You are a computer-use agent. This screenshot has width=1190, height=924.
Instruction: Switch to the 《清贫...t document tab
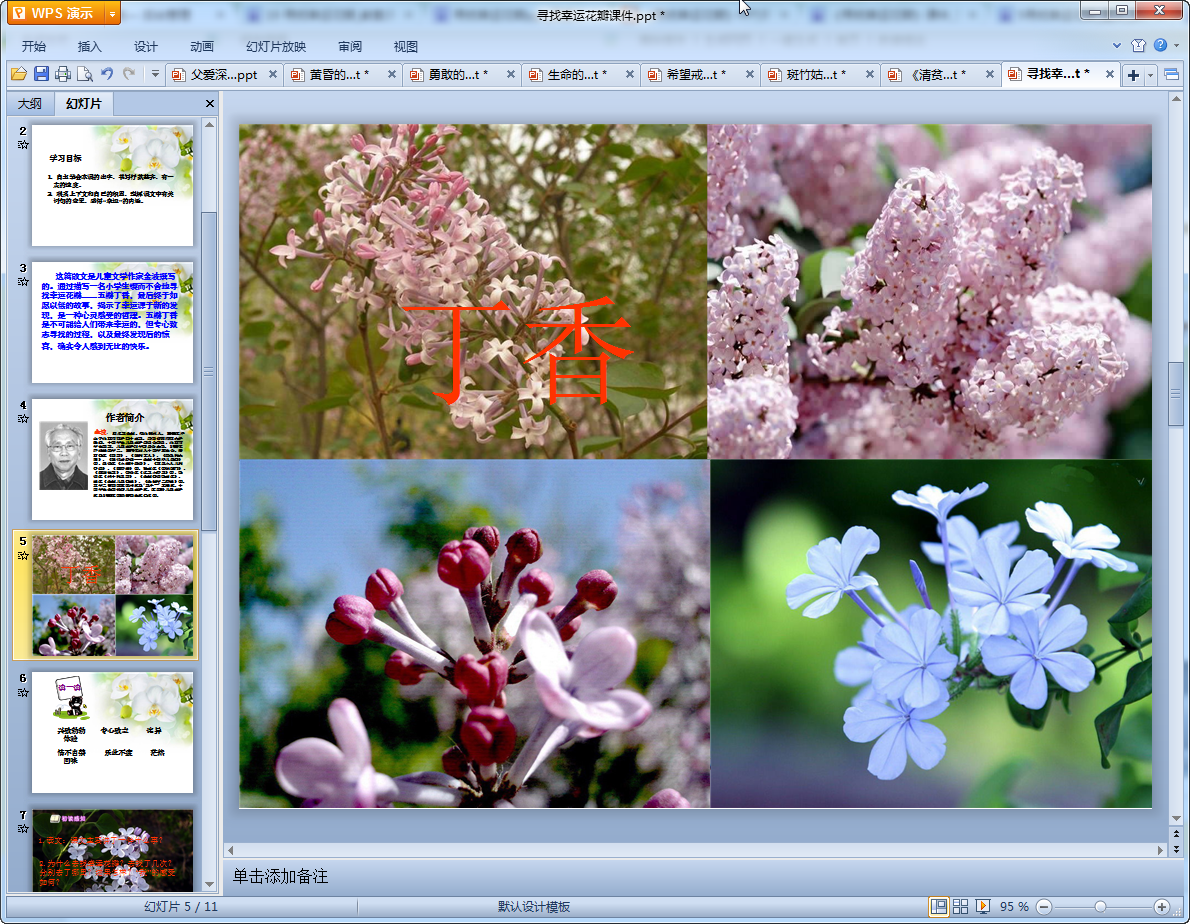click(938, 74)
